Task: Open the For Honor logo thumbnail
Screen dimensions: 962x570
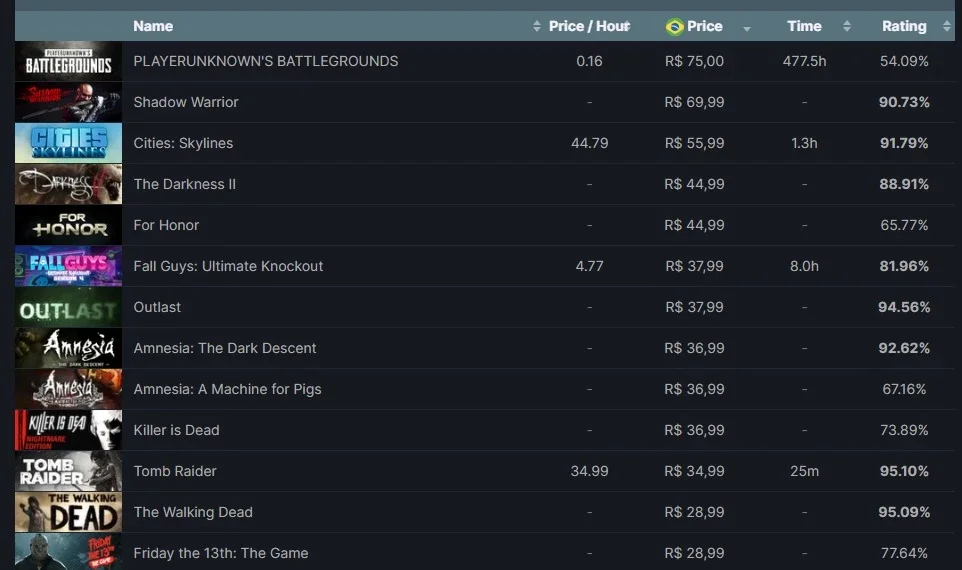Action: pyautogui.click(x=68, y=225)
